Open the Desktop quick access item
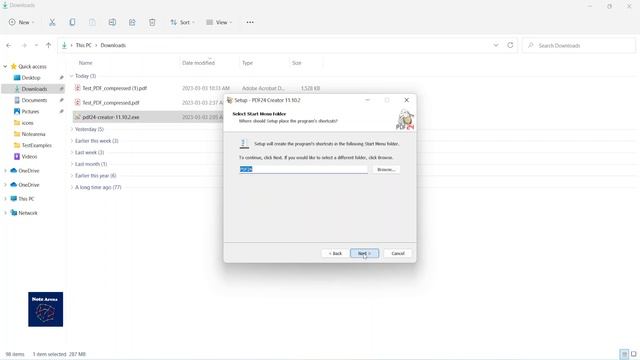 click(31, 78)
